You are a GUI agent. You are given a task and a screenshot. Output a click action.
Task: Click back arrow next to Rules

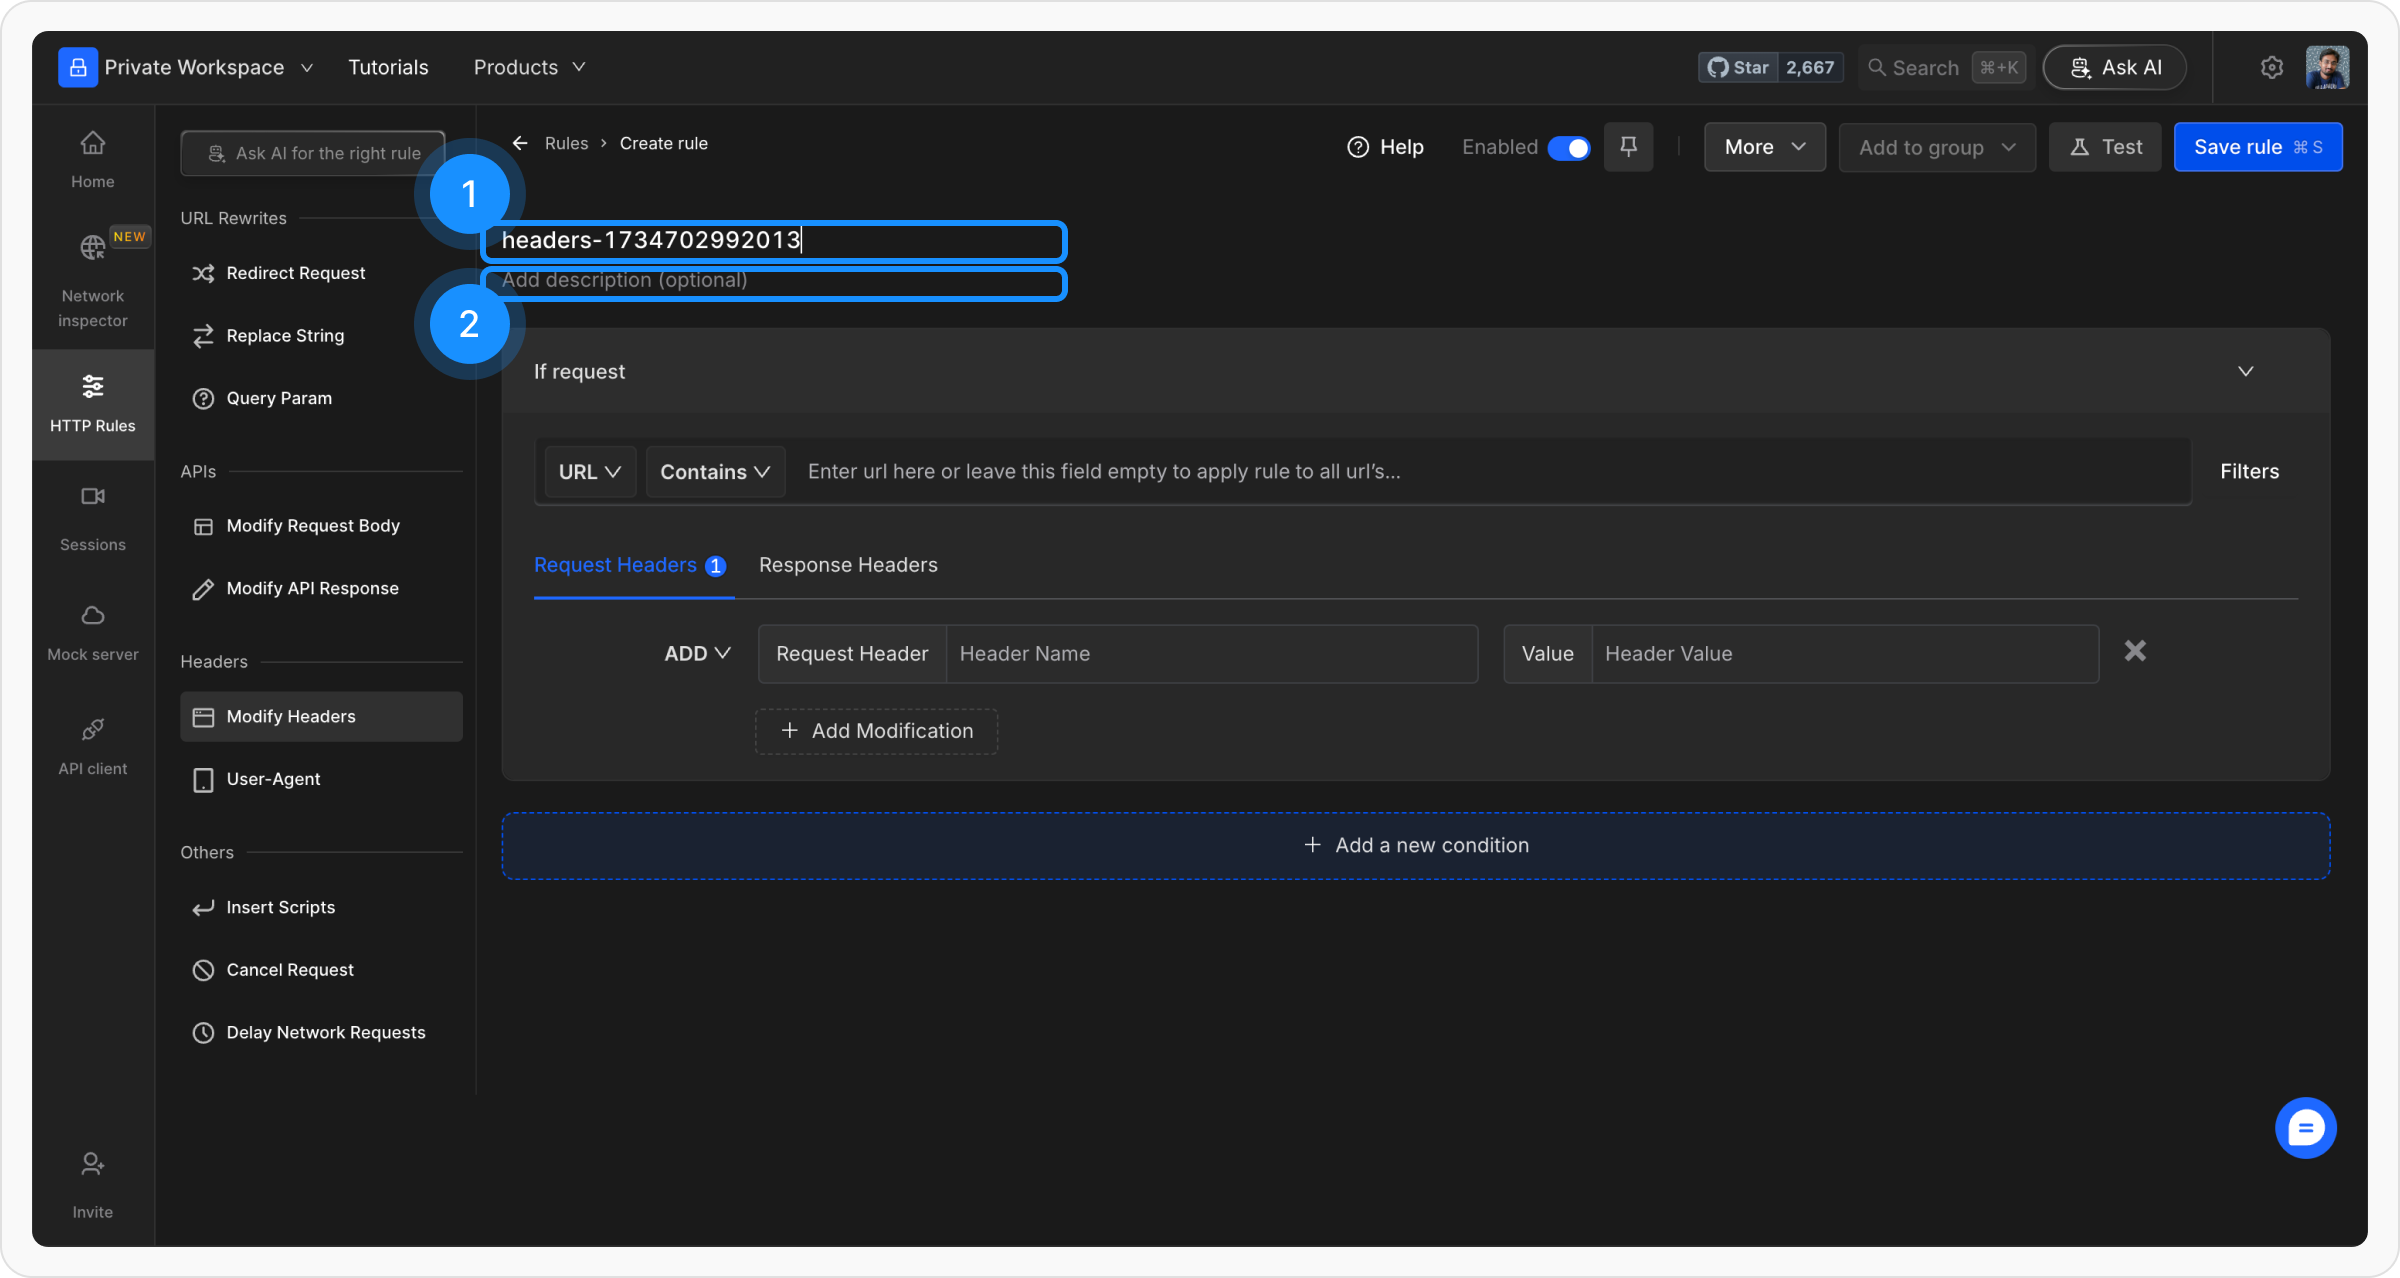pos(520,143)
